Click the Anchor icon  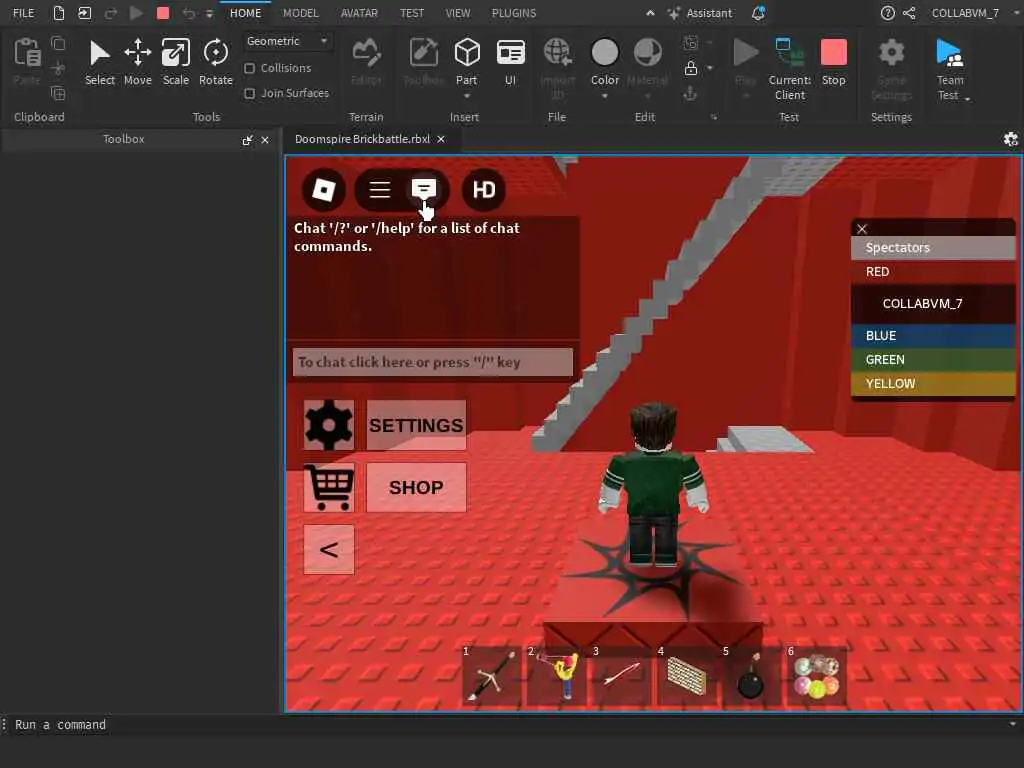click(x=690, y=94)
